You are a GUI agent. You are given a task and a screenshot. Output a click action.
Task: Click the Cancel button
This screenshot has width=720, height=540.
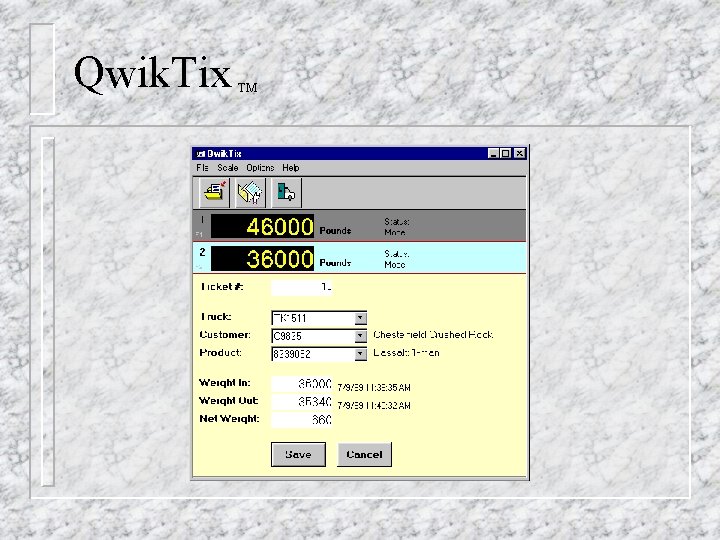pos(365,455)
